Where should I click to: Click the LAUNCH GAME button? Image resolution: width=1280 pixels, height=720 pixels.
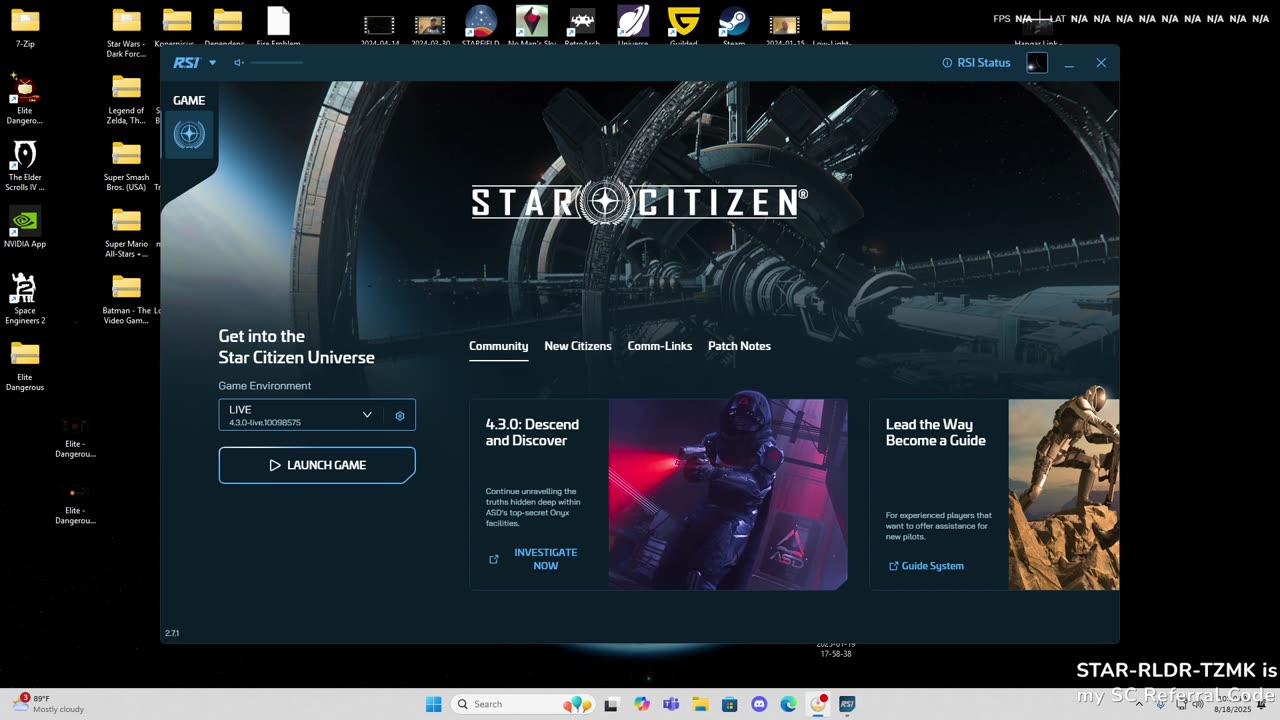(x=317, y=465)
